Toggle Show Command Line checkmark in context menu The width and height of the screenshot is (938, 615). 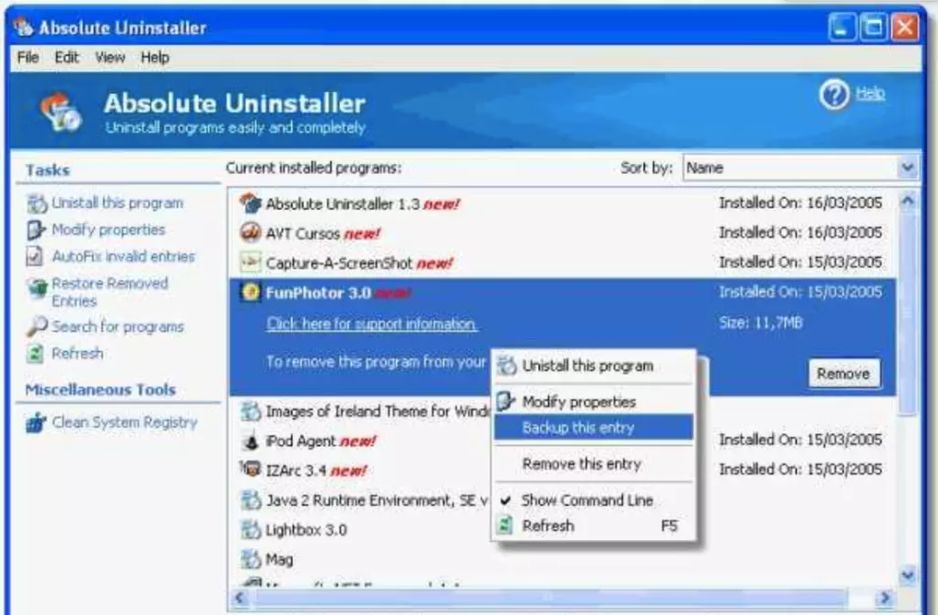point(505,500)
